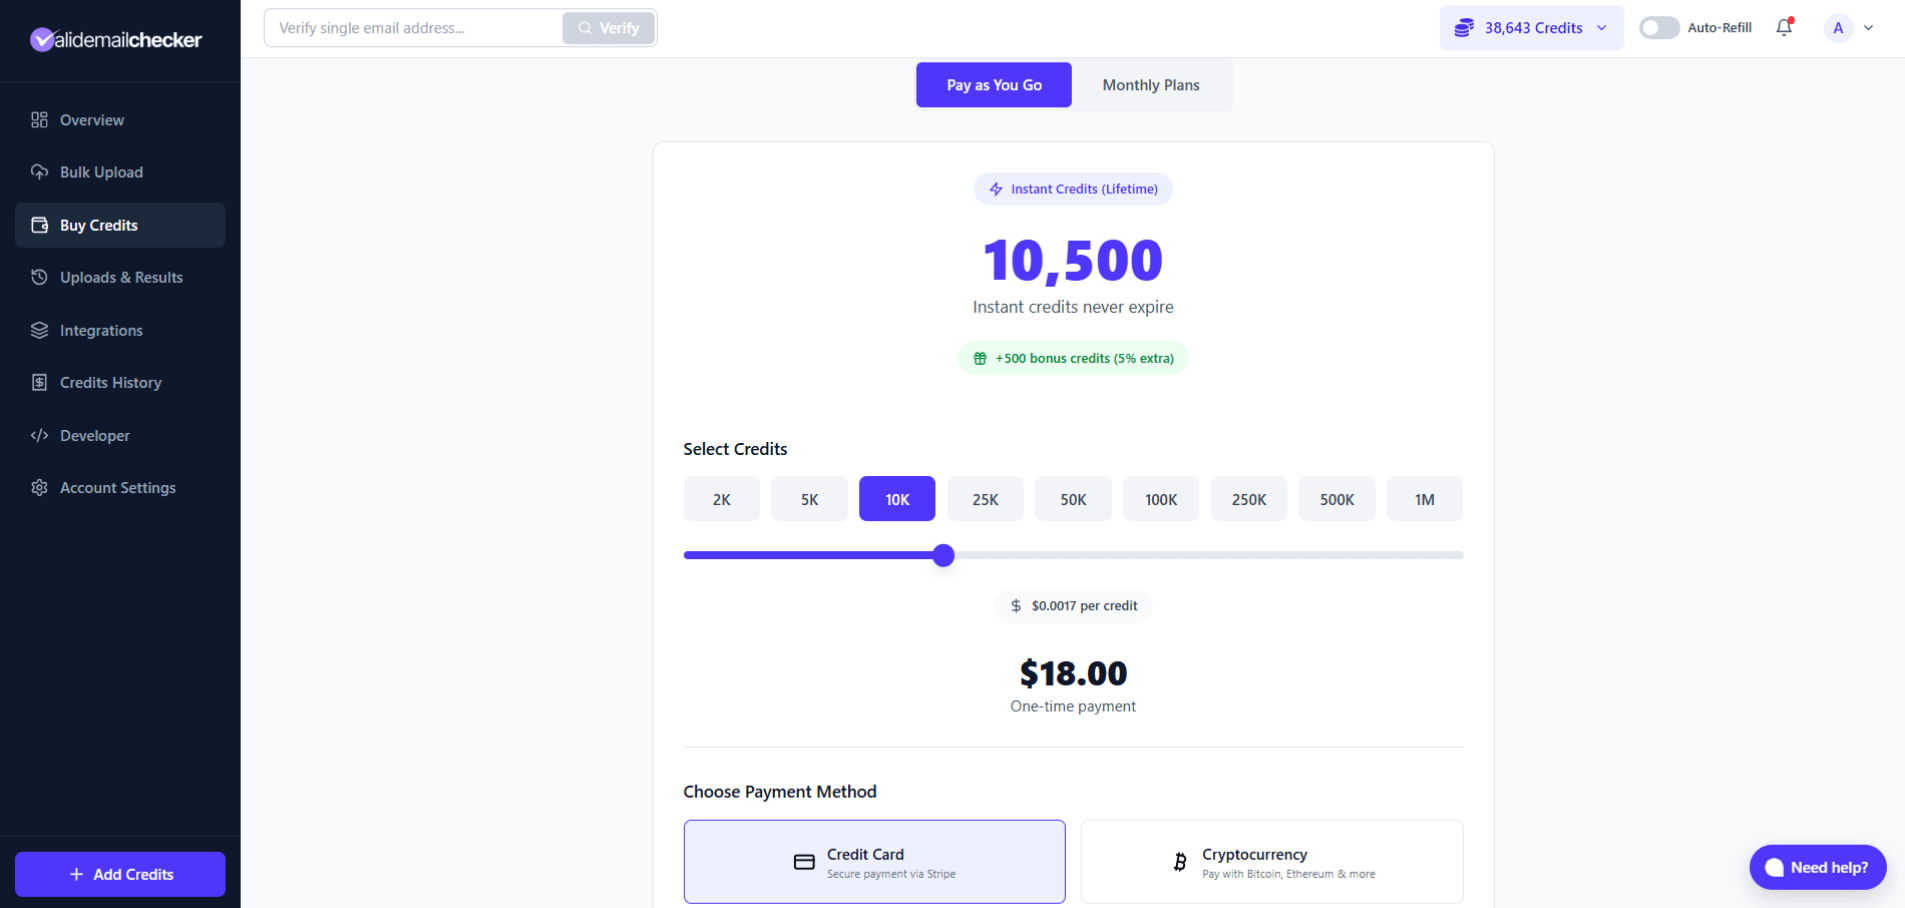The image size is (1905, 908).
Task: Select the Bulk Upload sidebar icon
Action: [x=39, y=172]
